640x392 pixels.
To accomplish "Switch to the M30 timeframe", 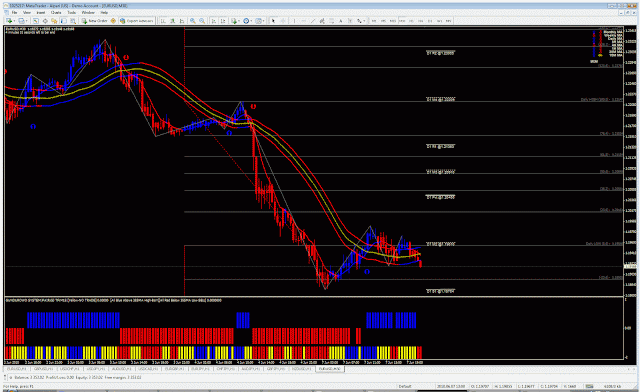I will (402, 21).
